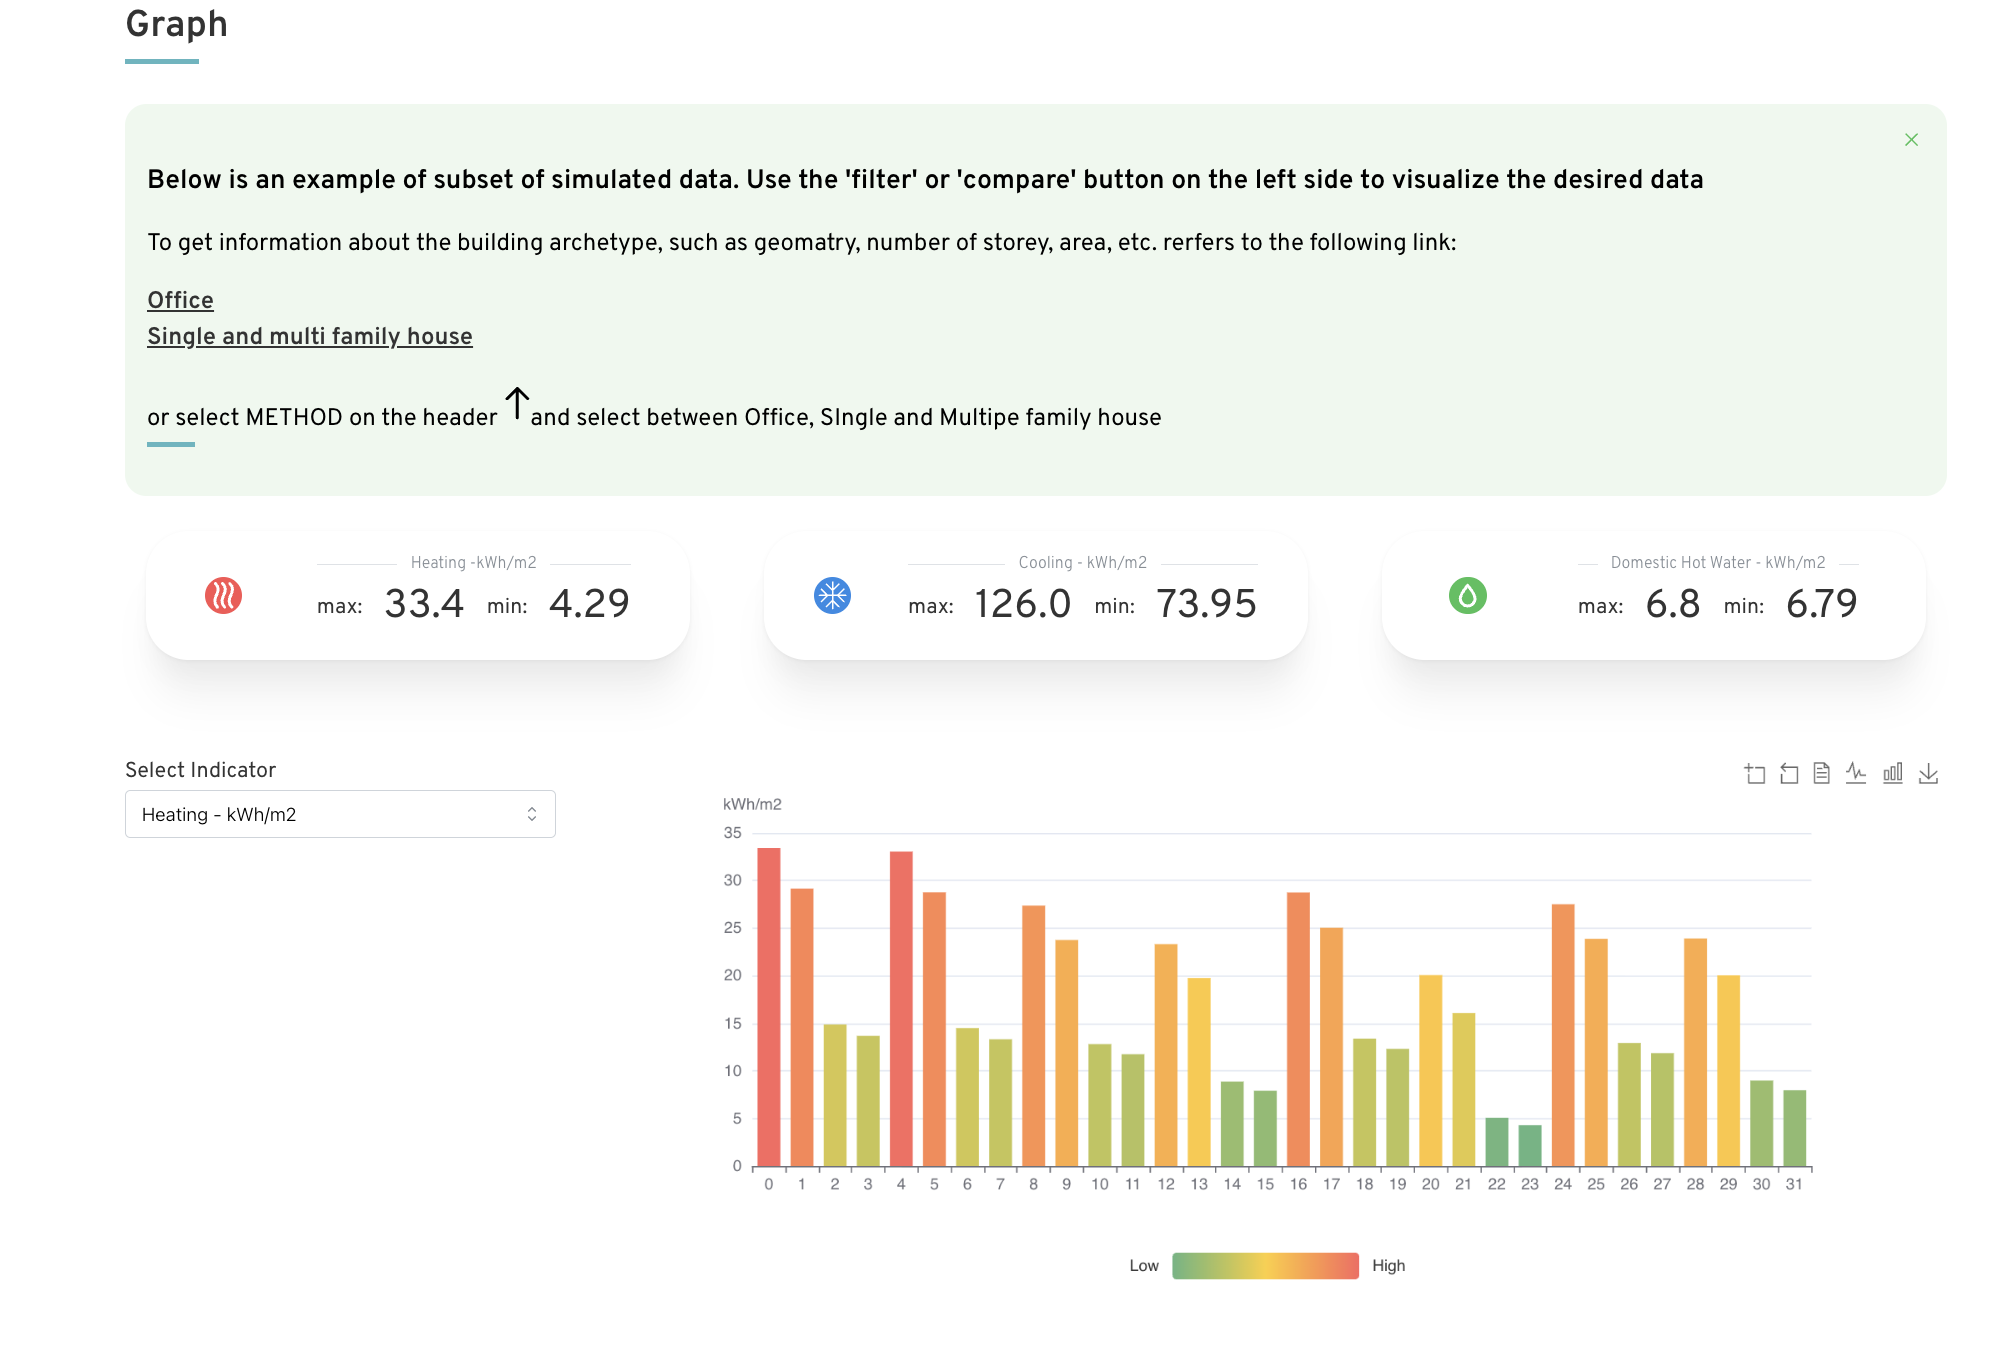This screenshot has height=1348, width=1996.
Task: Open Single and multi family house link
Action: (x=310, y=336)
